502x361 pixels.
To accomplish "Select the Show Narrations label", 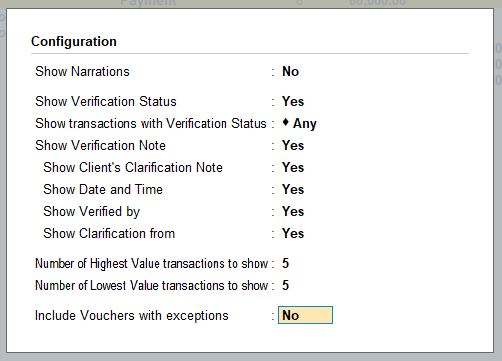I will tap(82, 71).
